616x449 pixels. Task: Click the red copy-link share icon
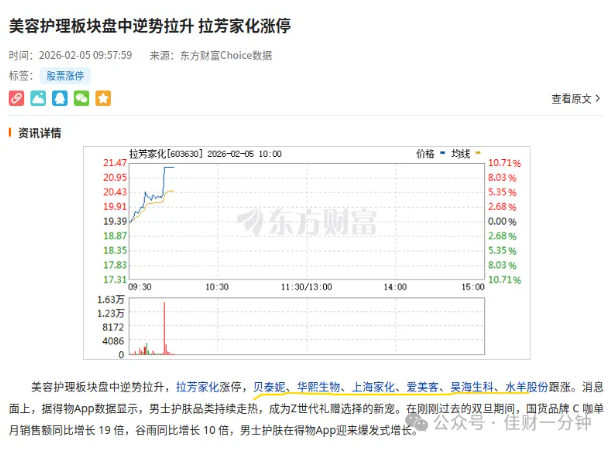(x=16, y=98)
